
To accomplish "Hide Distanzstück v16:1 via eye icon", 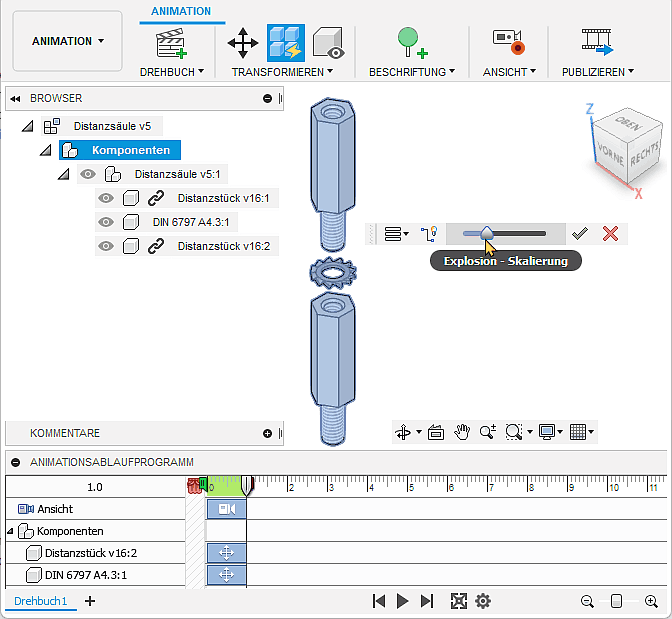I will coord(106,198).
